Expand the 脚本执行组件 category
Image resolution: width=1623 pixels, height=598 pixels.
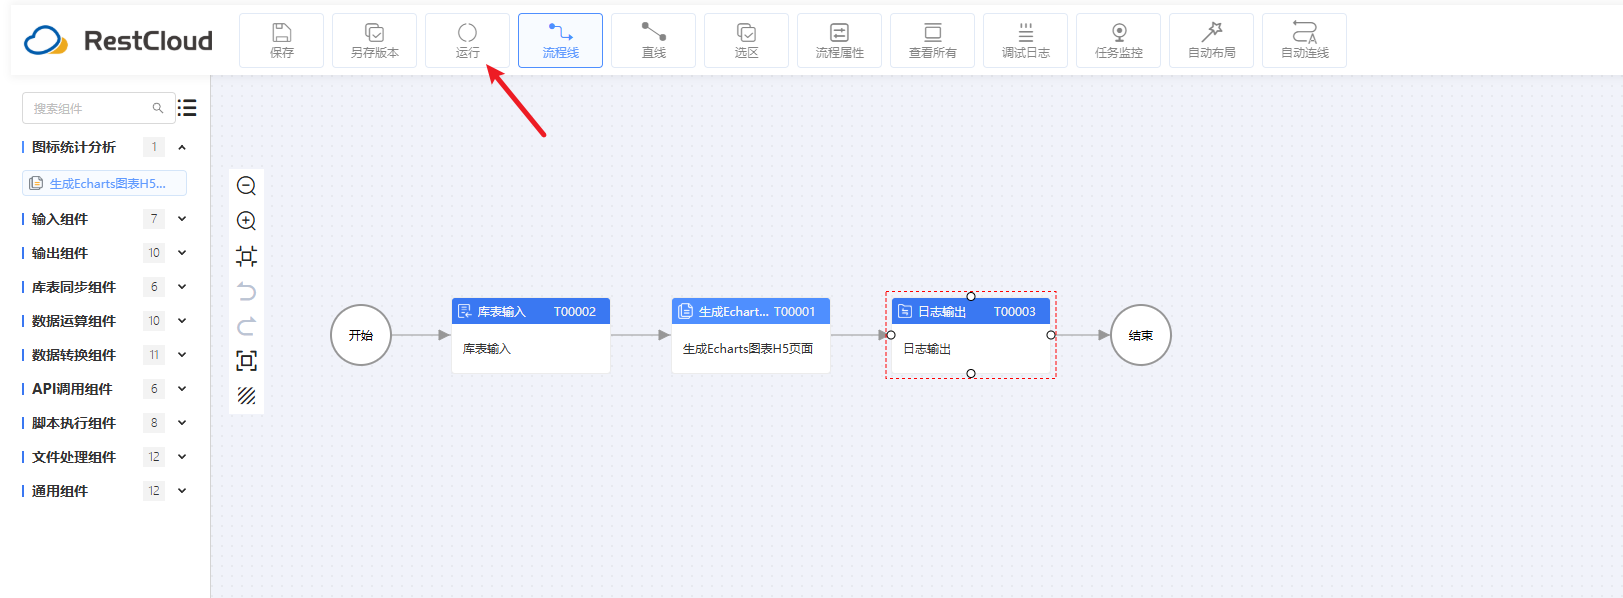coord(182,423)
